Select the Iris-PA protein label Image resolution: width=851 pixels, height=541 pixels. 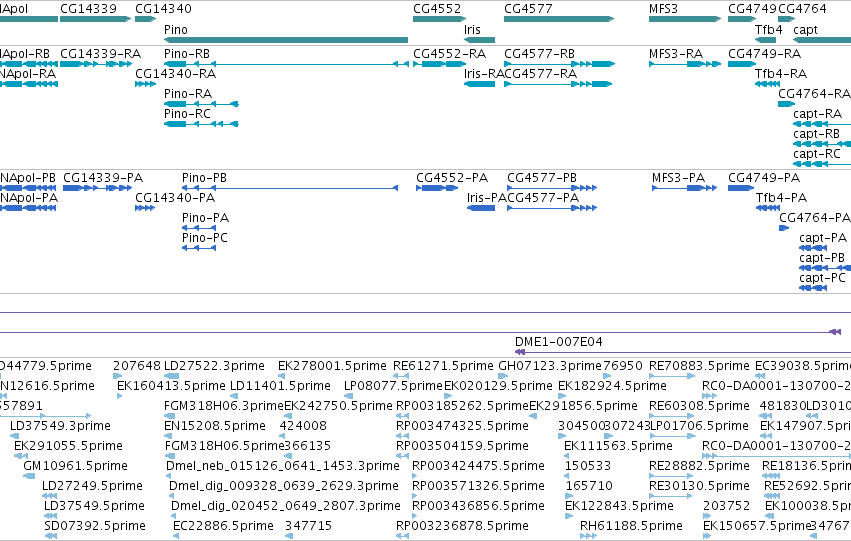[486, 198]
